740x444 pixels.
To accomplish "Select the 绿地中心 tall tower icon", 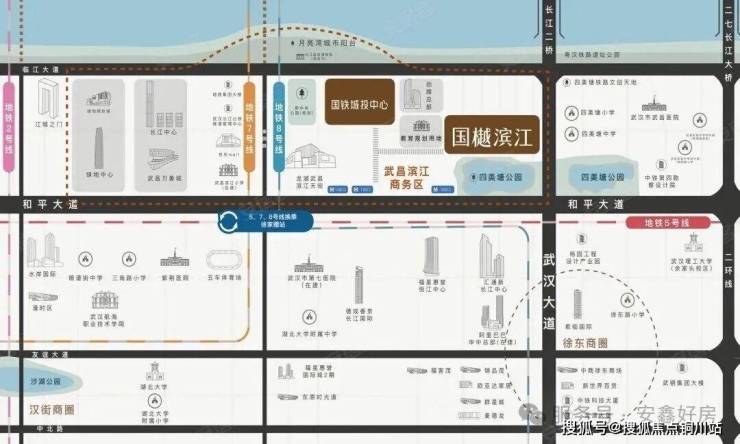I will [99, 148].
